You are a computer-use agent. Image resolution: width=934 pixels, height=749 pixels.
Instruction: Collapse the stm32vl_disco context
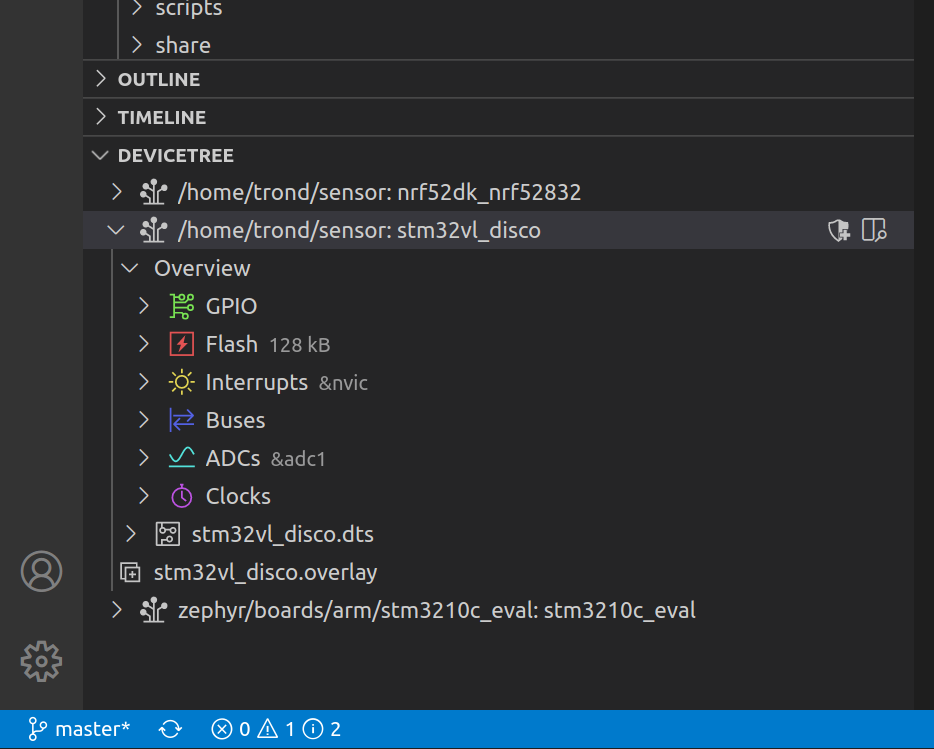(116, 230)
